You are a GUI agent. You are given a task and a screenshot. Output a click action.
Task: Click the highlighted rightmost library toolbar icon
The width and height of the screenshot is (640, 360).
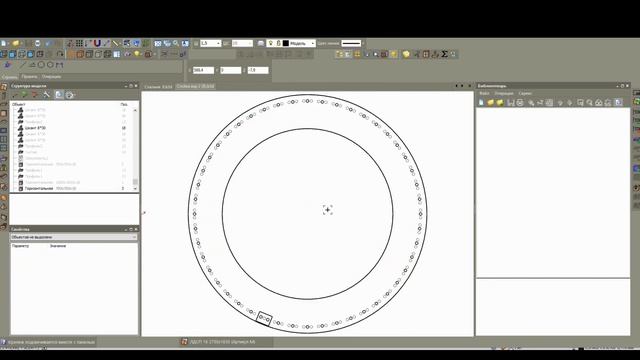tap(619, 102)
